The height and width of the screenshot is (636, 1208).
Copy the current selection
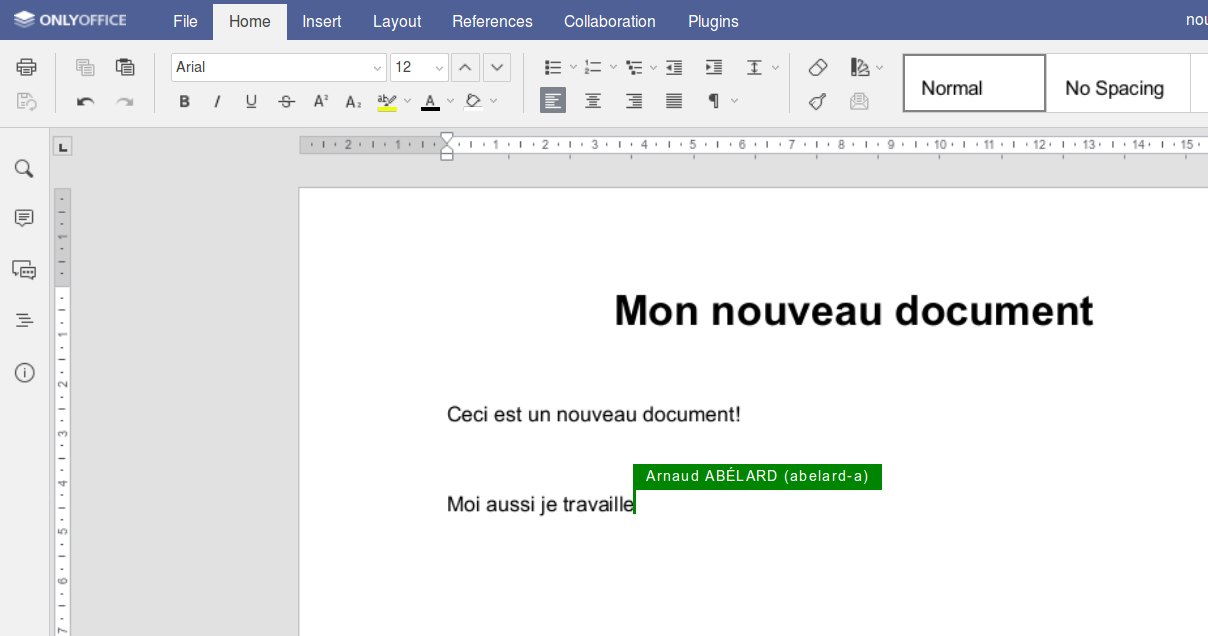pyautogui.click(x=85, y=66)
